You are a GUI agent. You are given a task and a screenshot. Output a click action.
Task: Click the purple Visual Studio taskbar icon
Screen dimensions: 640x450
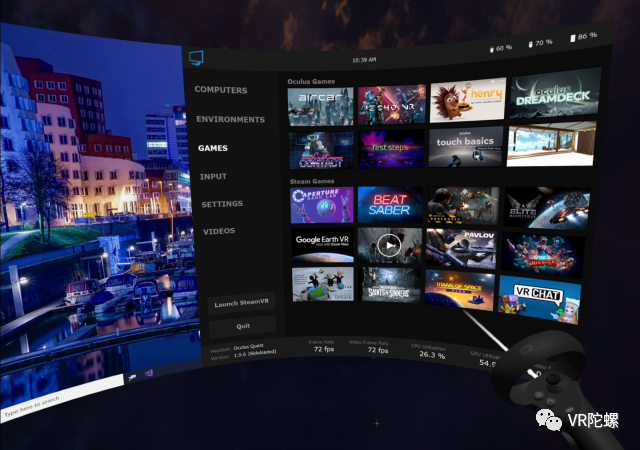[x=149, y=373]
